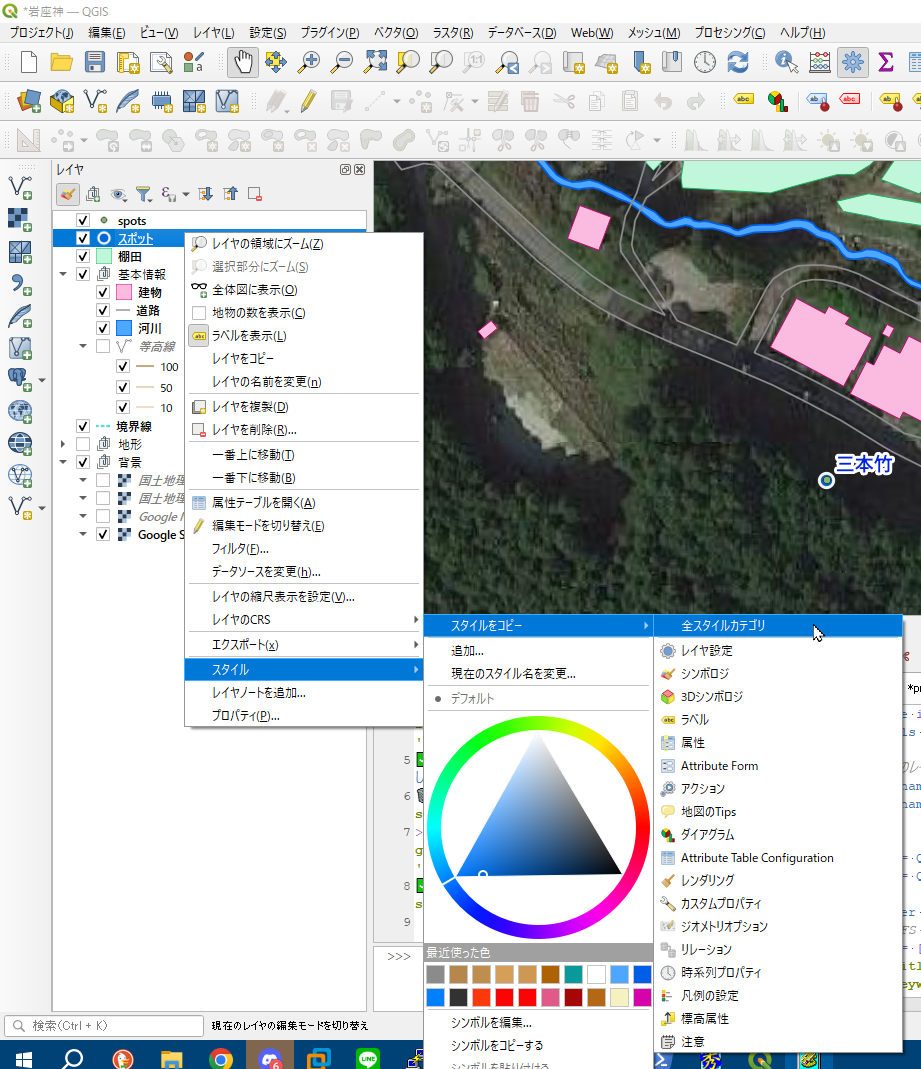Click Add Raster Layer side icon
The height and width of the screenshot is (1069, 921).
coord(20,218)
